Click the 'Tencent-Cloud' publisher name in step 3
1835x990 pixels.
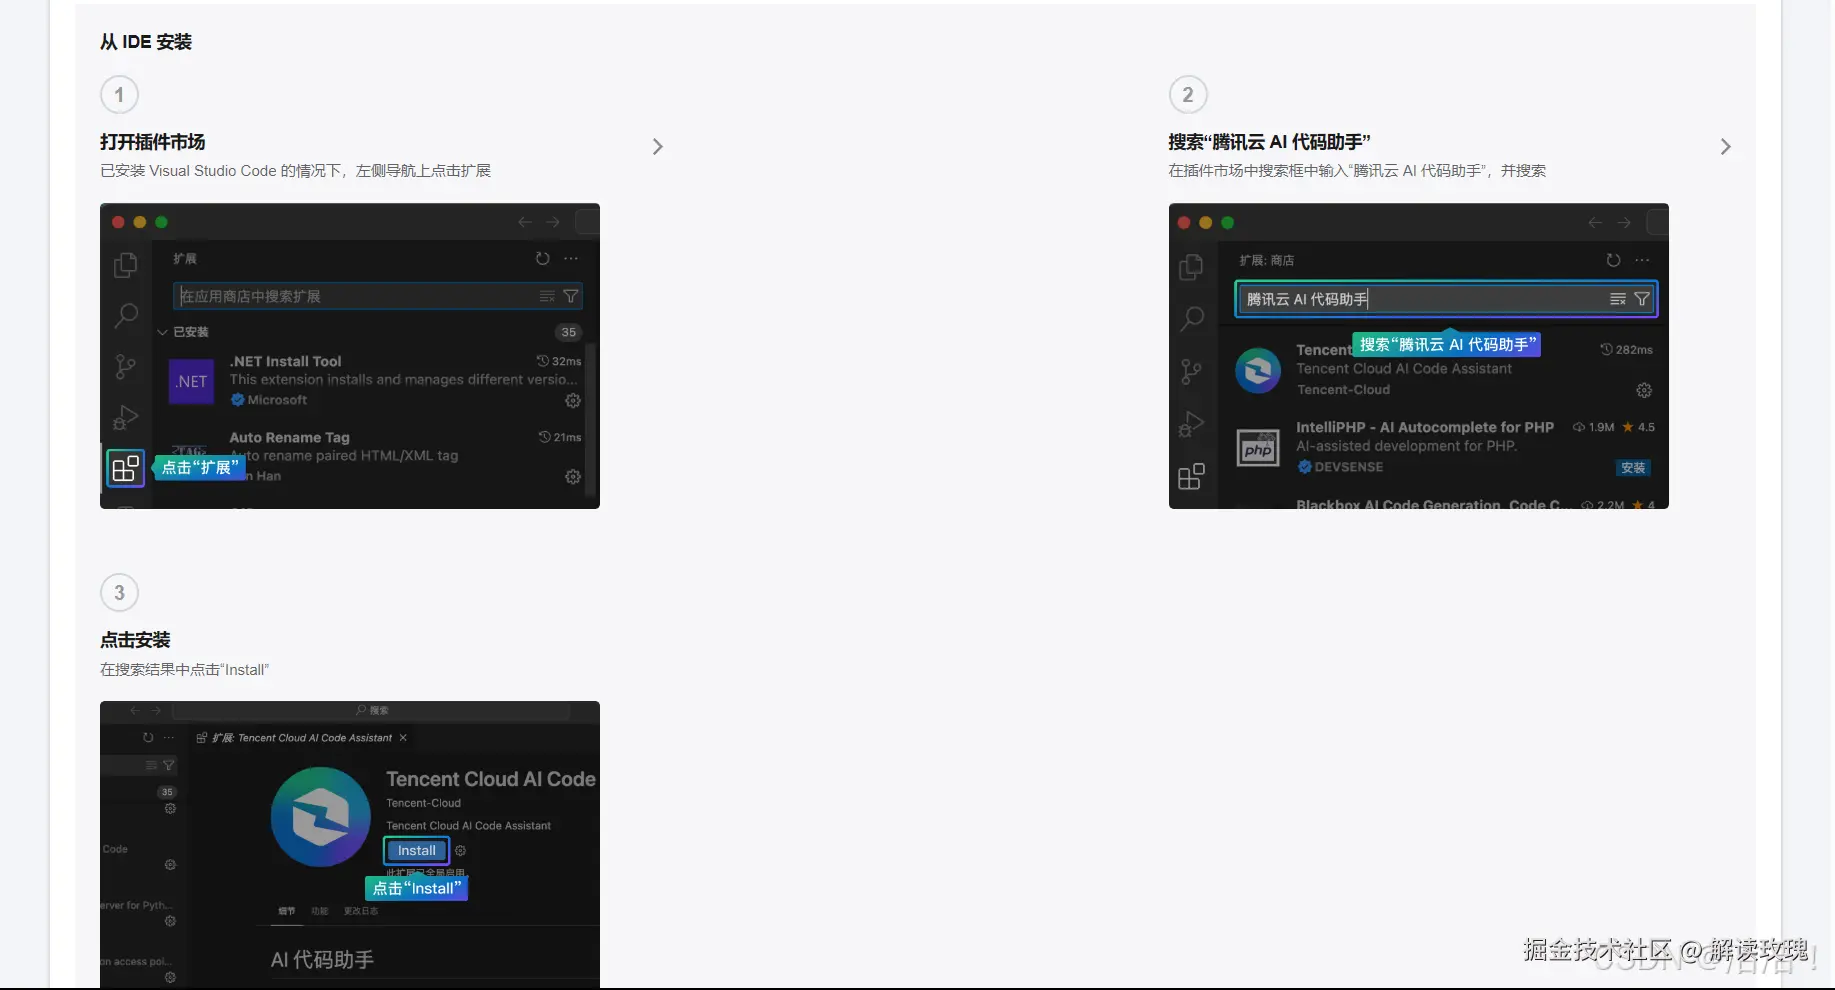point(424,803)
